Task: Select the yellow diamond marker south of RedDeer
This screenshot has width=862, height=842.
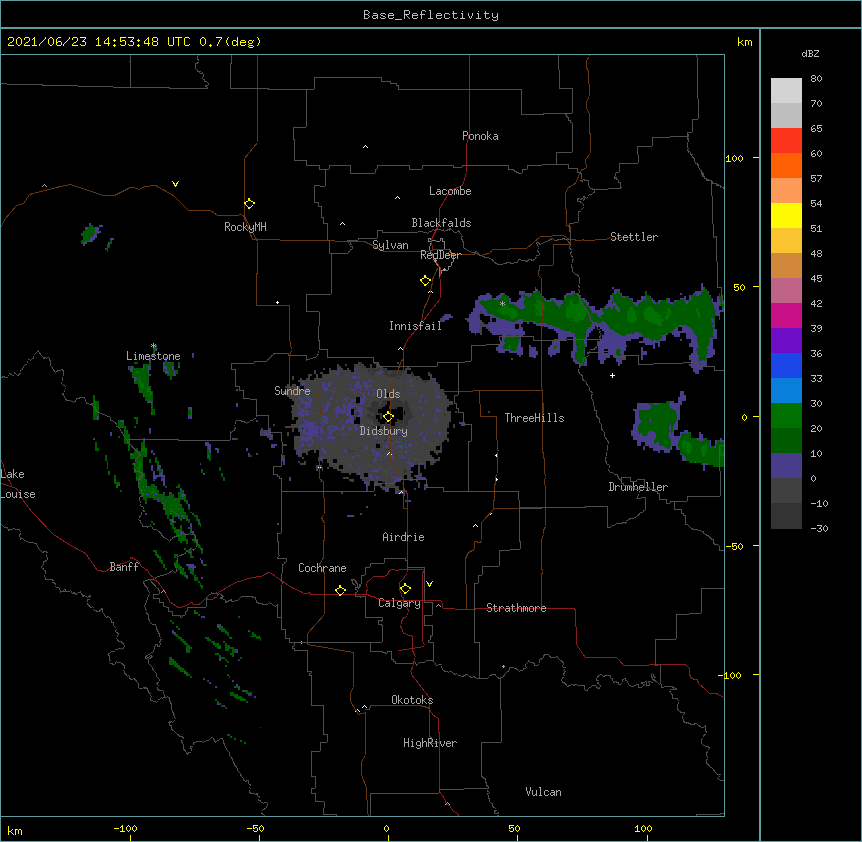Action: (x=425, y=280)
